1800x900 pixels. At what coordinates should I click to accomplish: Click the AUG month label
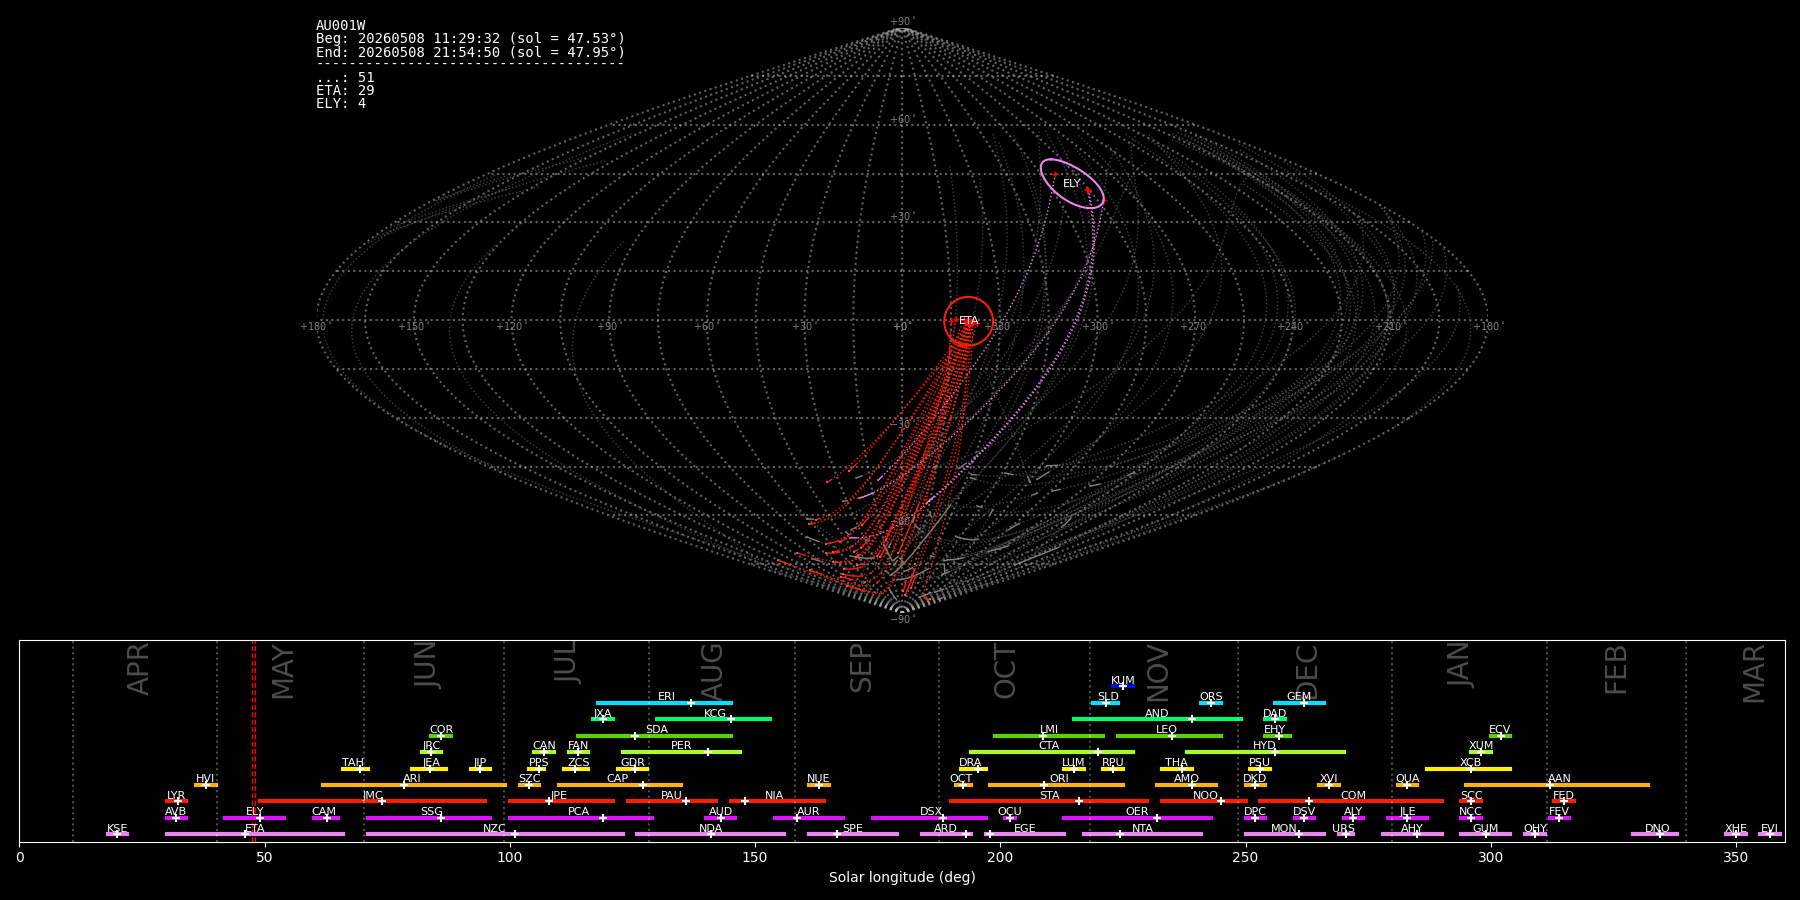click(712, 671)
